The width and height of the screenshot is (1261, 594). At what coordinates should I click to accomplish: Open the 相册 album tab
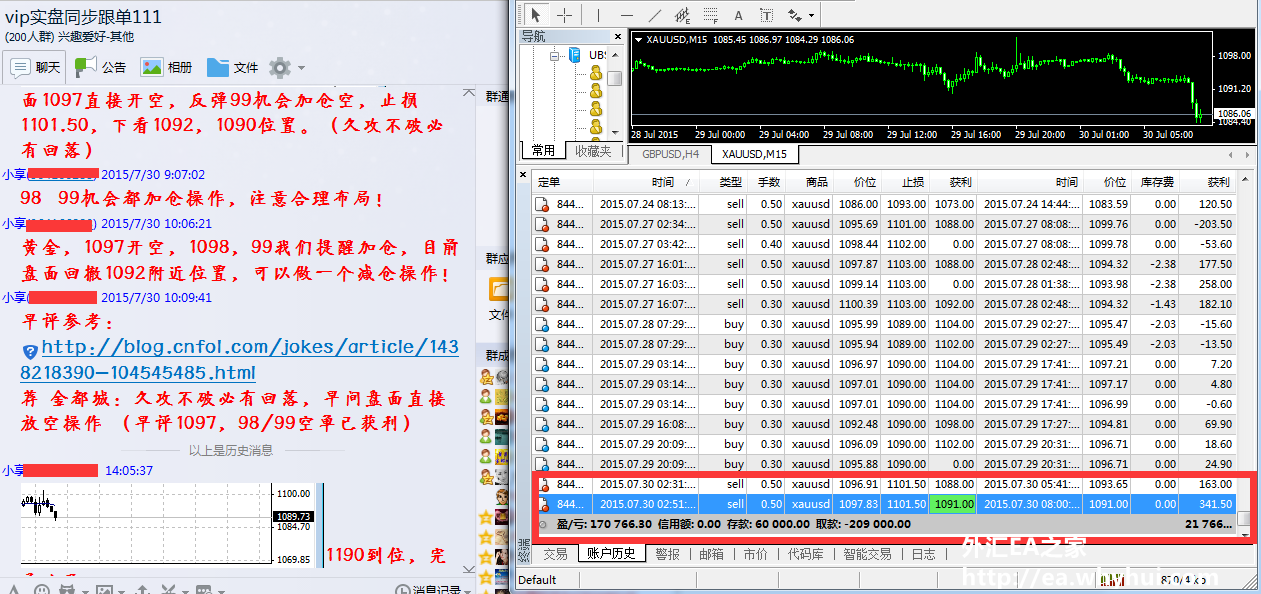[x=166, y=67]
